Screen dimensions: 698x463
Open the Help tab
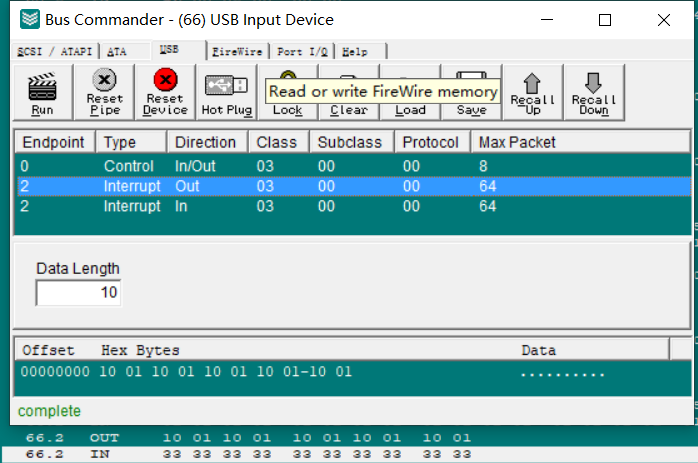pos(355,51)
